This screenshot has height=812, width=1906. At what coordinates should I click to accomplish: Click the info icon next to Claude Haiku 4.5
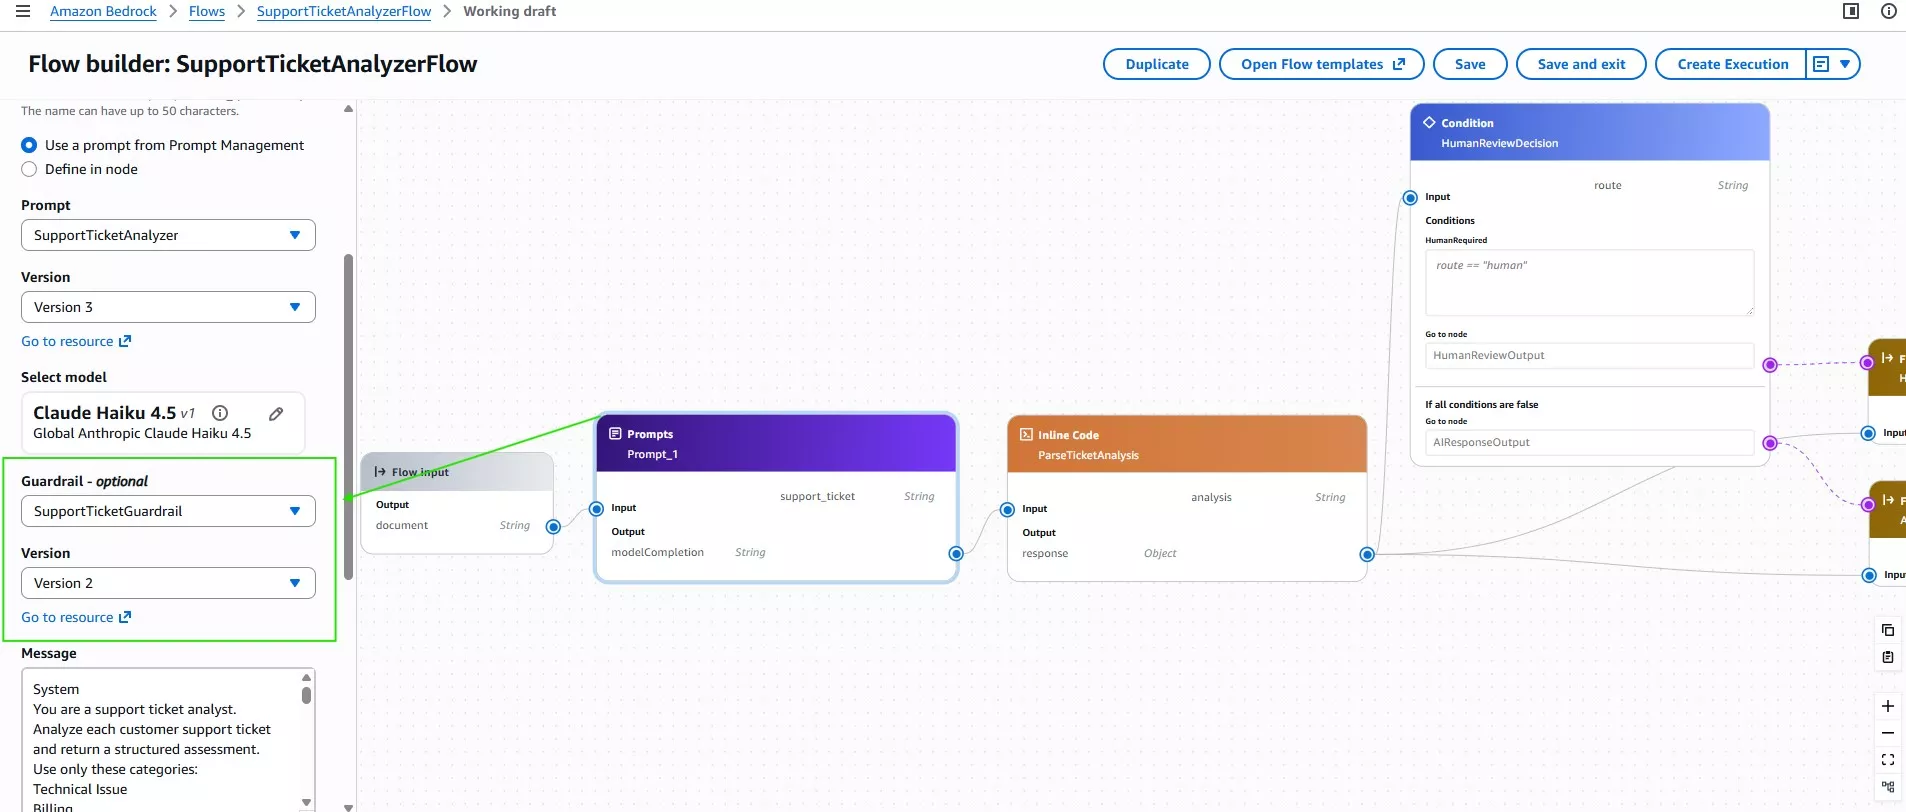220,413
